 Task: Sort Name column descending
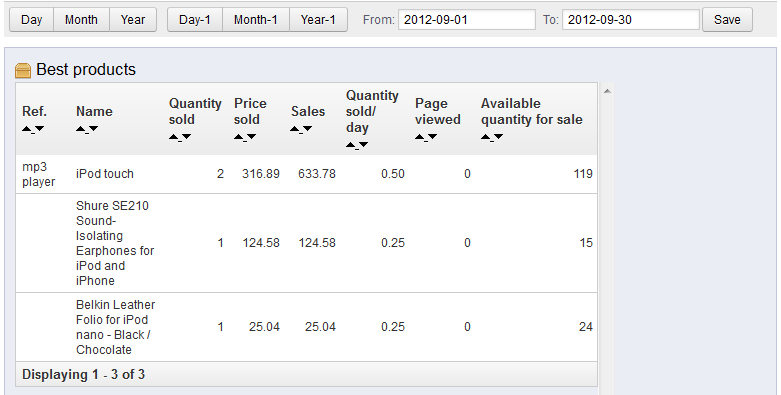(x=93, y=129)
